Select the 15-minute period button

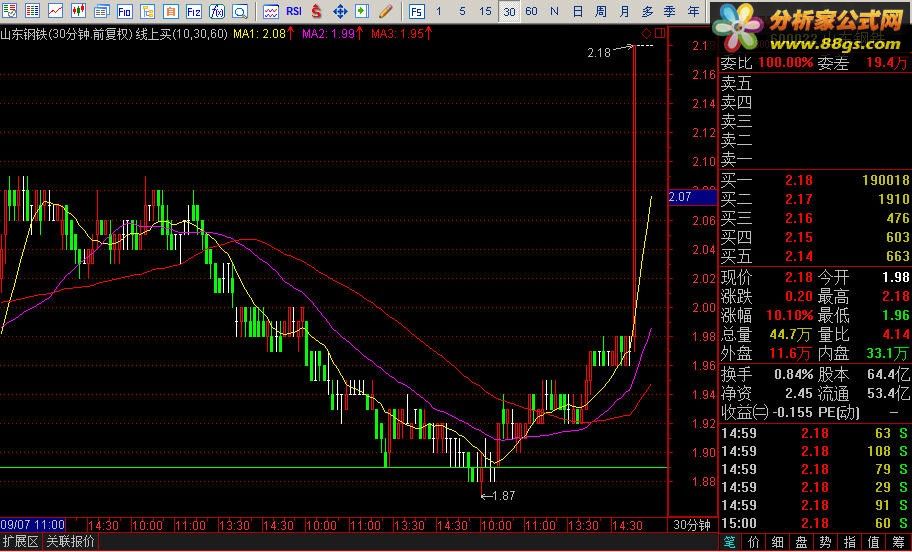click(x=485, y=11)
